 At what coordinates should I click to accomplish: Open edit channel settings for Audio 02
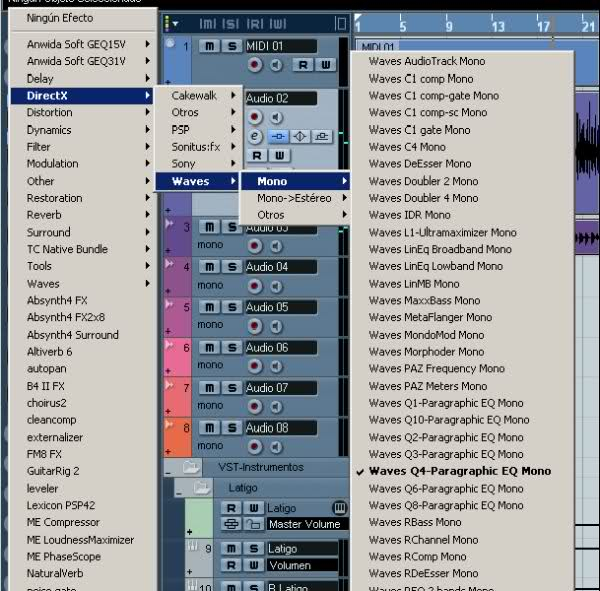tap(255, 136)
